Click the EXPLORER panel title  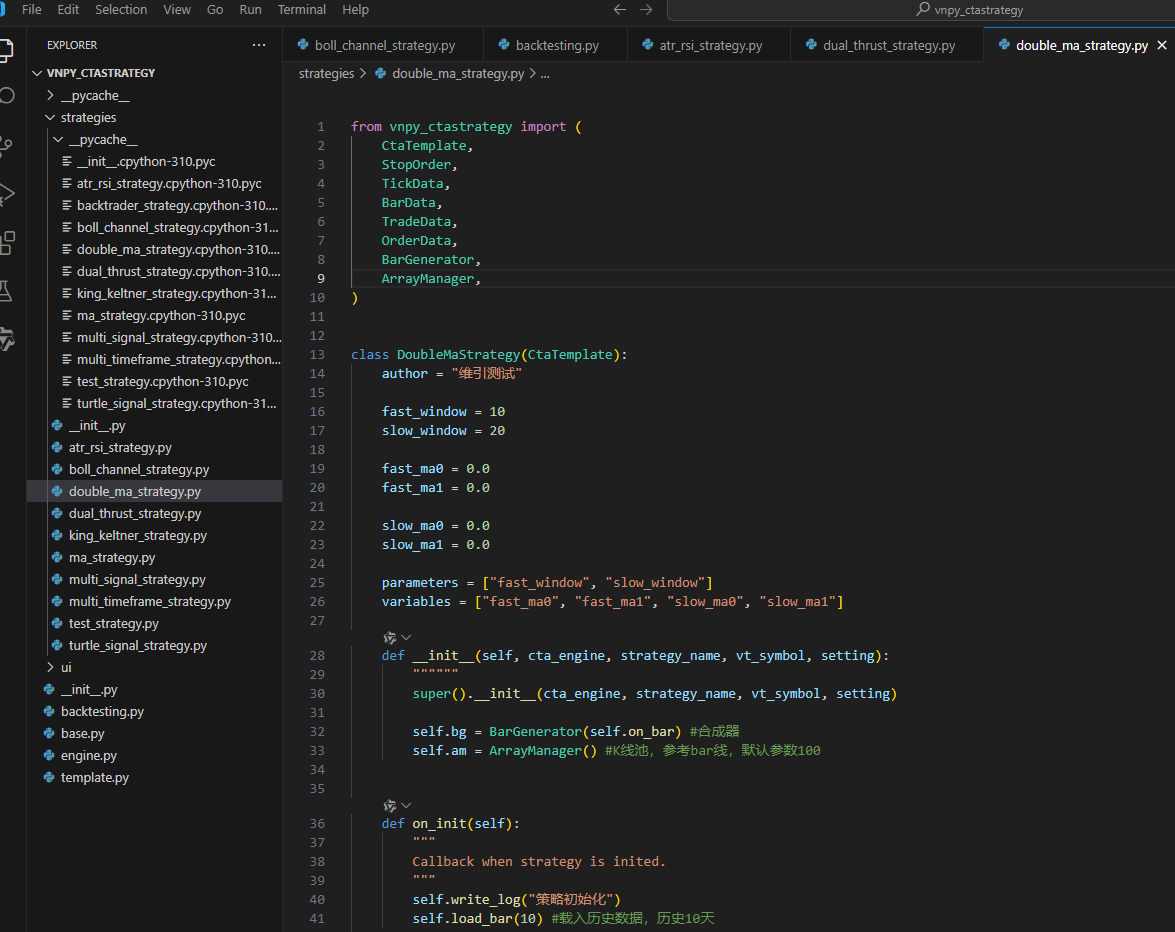pos(72,45)
